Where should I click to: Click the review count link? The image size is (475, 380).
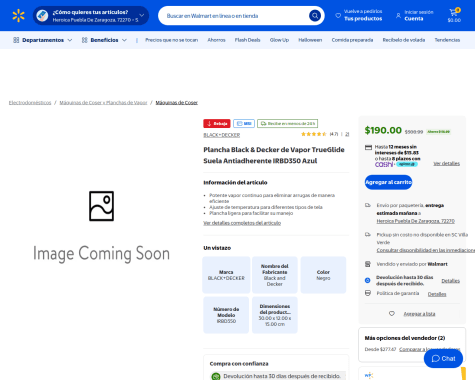tap(347, 134)
